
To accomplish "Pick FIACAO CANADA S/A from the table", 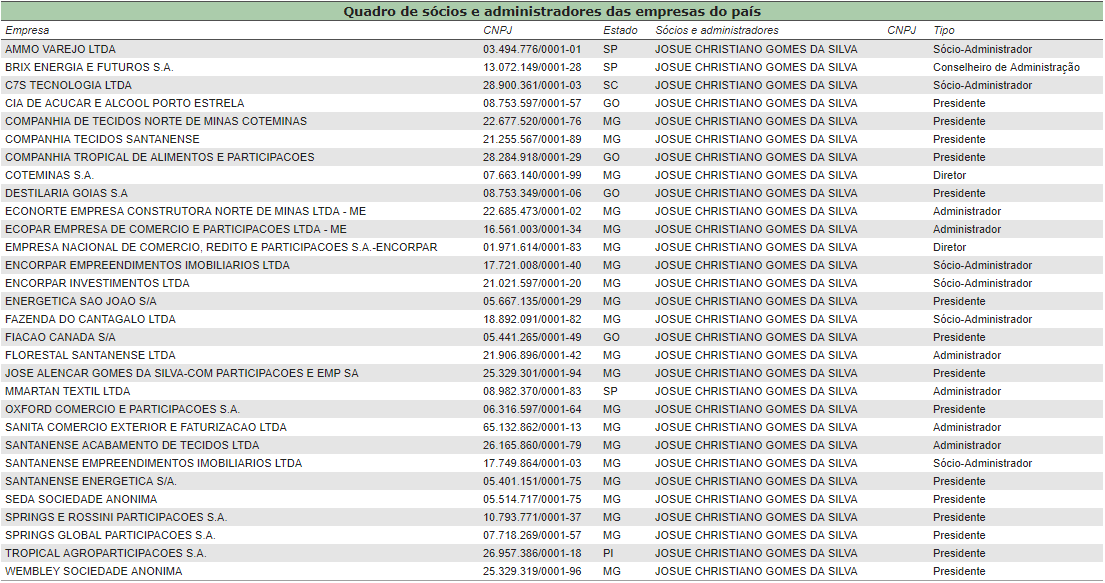I will click(60, 337).
